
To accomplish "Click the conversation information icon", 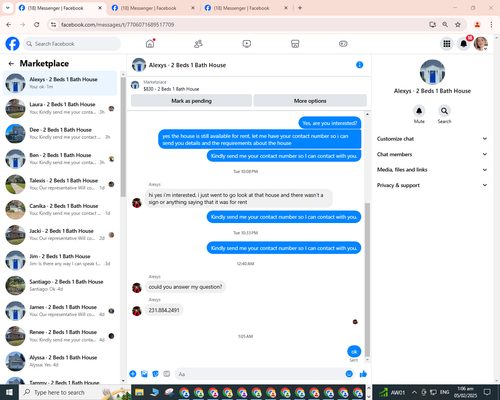I will (x=359, y=65).
